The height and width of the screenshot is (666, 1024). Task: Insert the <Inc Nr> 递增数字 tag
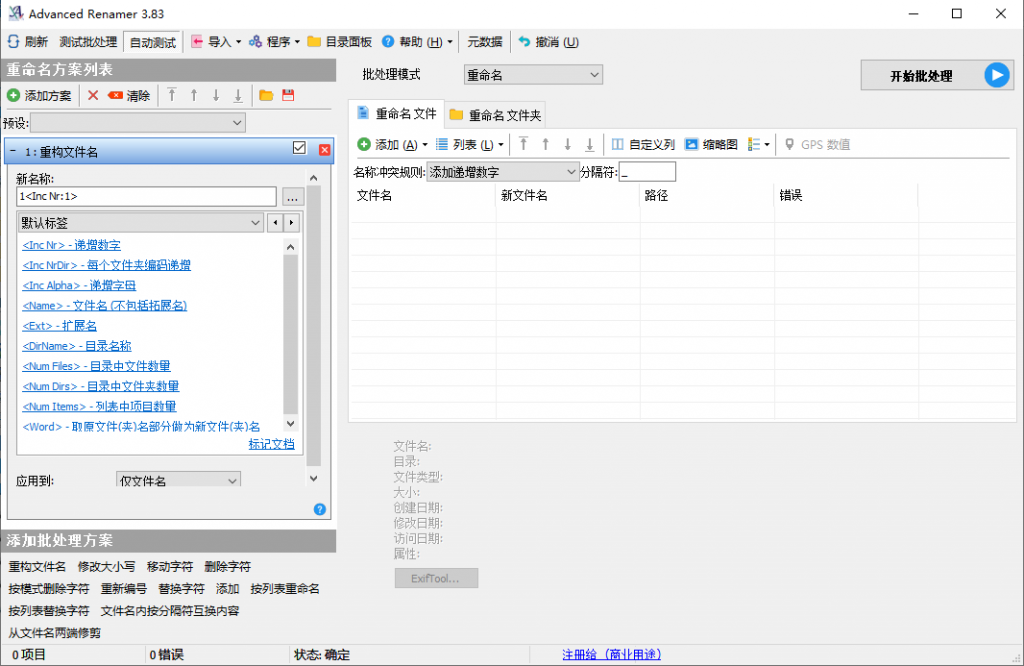(71, 246)
